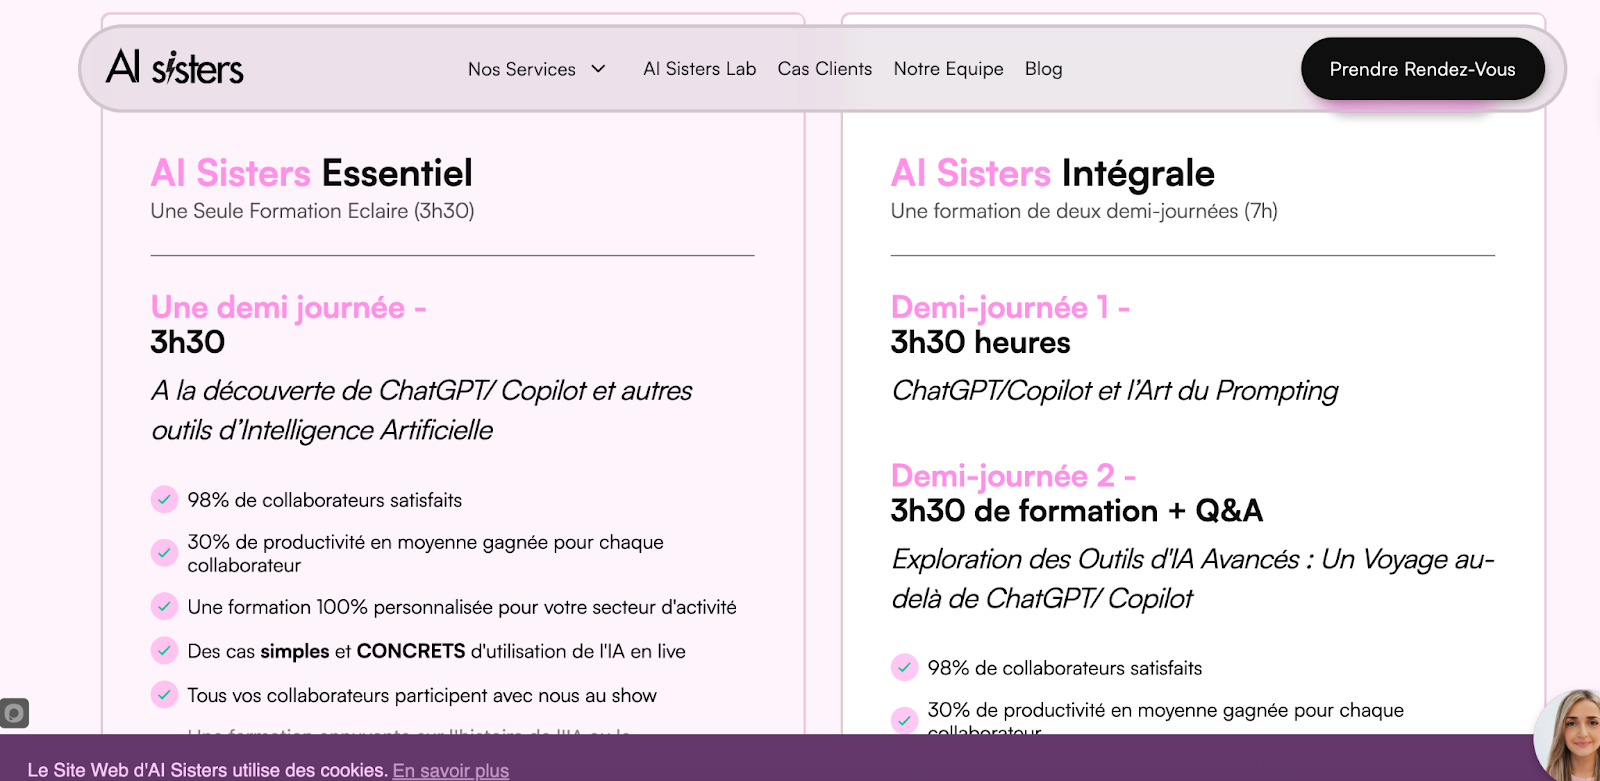Viewport: 1600px width, 781px height.
Task: Click cookie notice text Le Site Web d'AI Sisters
Action: pyautogui.click(x=207, y=770)
